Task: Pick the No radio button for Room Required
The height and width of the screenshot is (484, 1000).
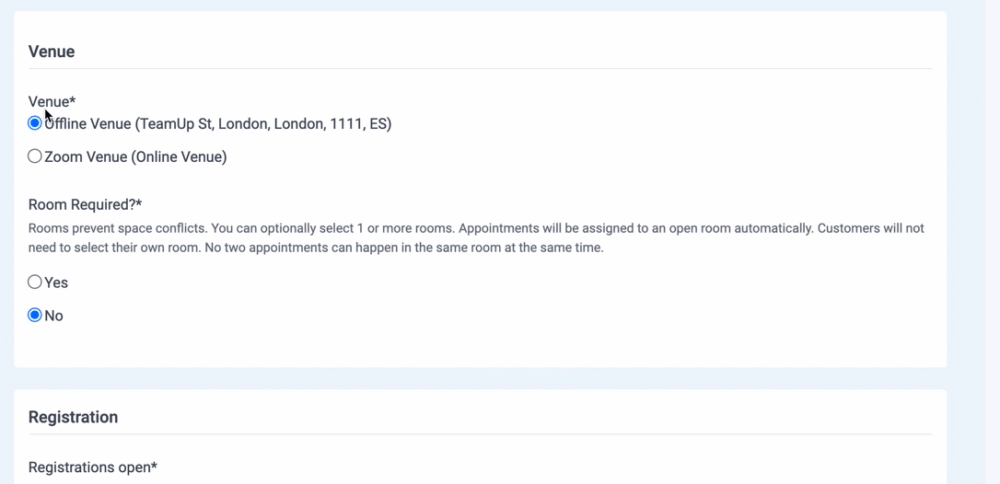Action: [x=35, y=315]
